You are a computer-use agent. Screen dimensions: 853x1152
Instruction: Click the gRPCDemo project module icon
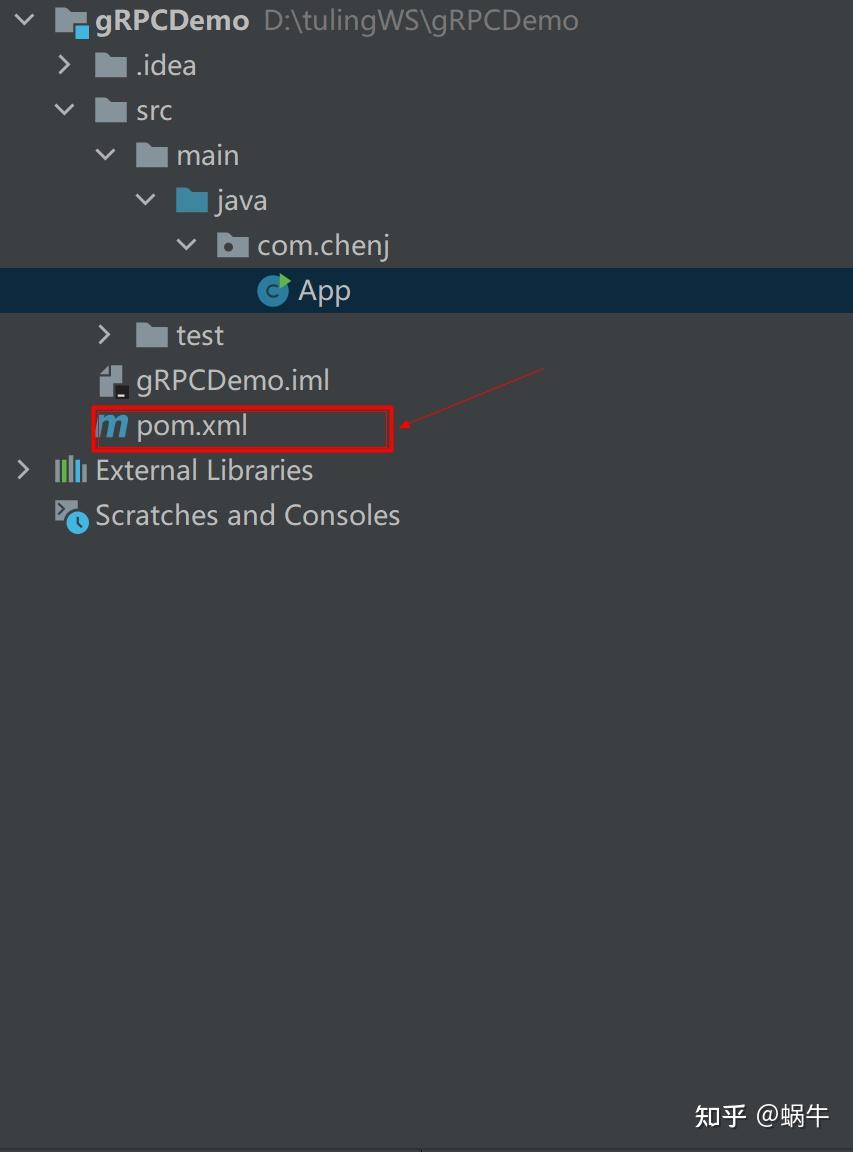pos(71,21)
